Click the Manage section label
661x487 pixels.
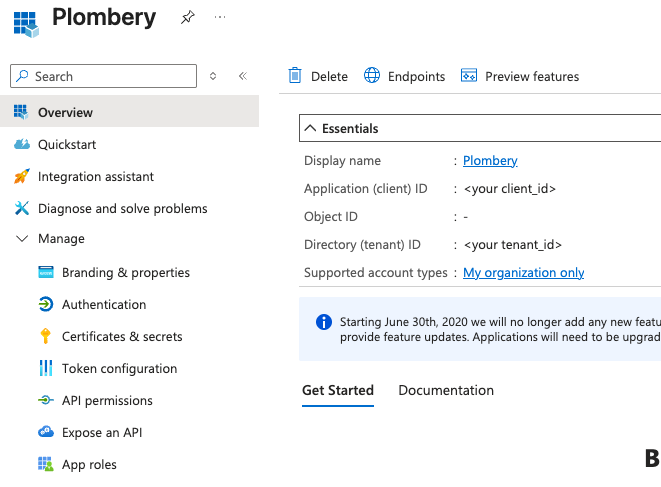tap(61, 239)
